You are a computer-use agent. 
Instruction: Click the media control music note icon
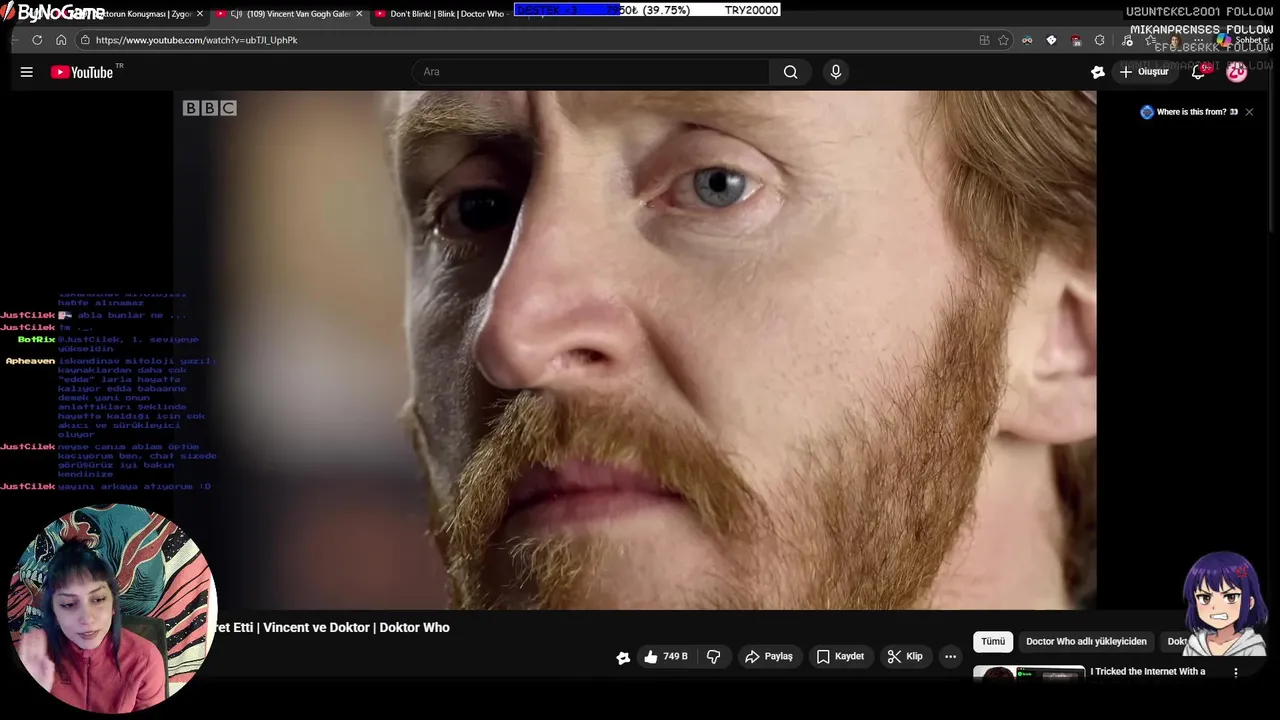click(x=1127, y=40)
